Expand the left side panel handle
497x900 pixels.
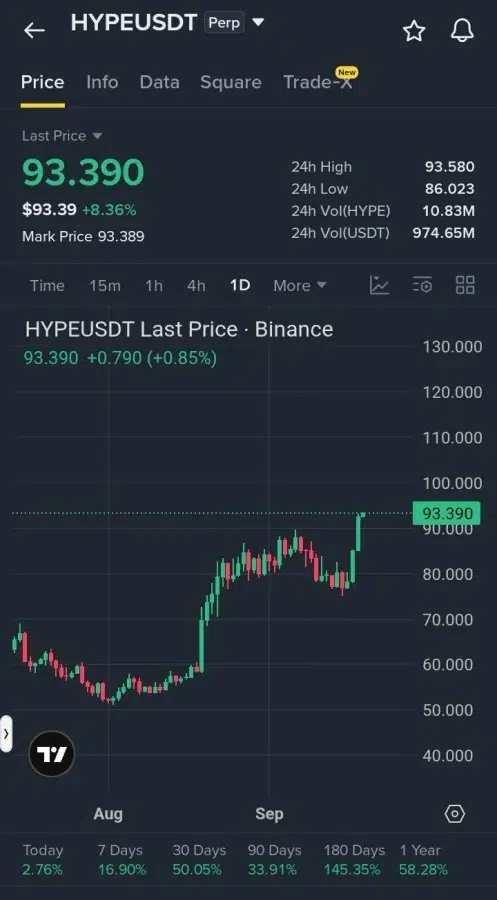(6, 733)
